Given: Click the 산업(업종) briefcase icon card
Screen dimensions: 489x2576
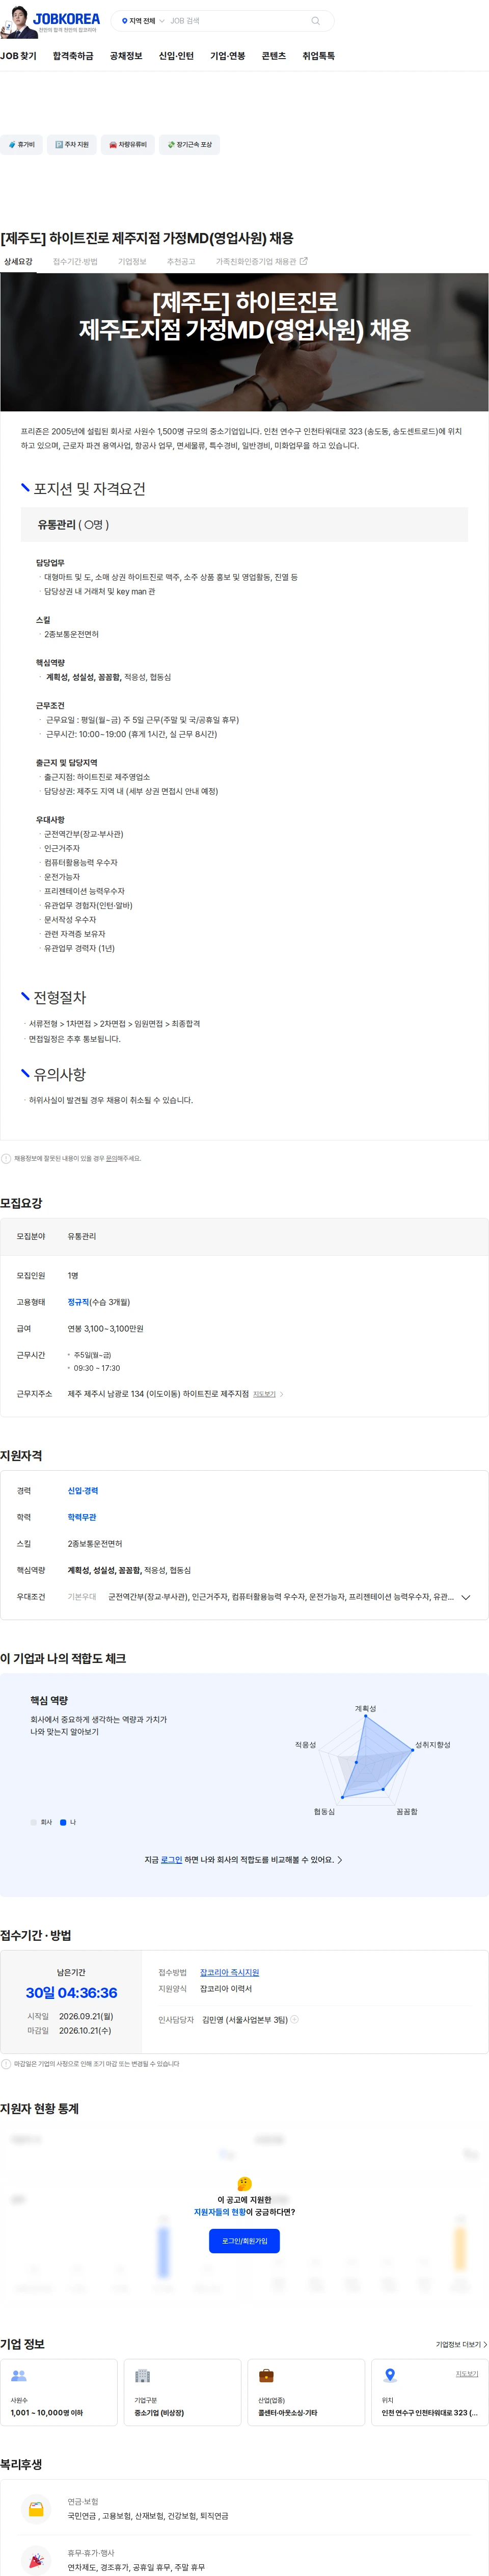Looking at the screenshot, I should (x=306, y=2392).
